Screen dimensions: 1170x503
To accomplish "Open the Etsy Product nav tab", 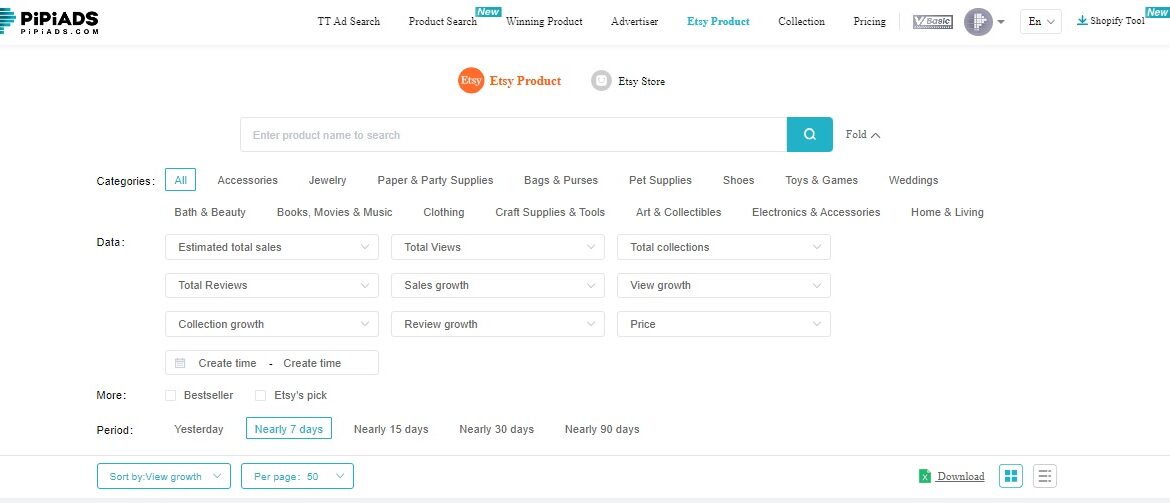I will coord(718,22).
